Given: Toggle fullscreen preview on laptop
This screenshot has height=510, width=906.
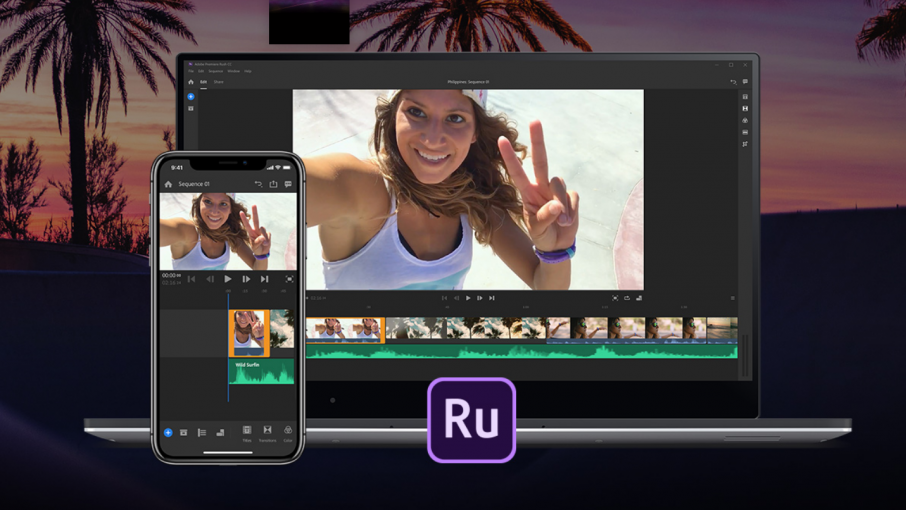Looking at the screenshot, I should [x=615, y=298].
